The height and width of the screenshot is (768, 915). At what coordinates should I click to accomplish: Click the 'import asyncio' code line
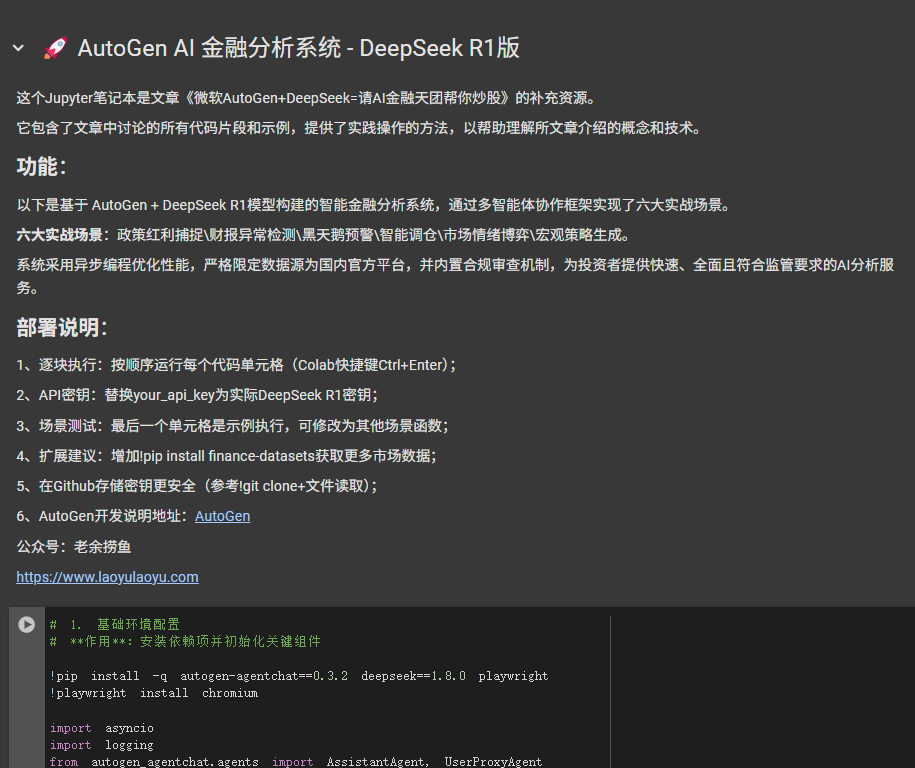102,728
